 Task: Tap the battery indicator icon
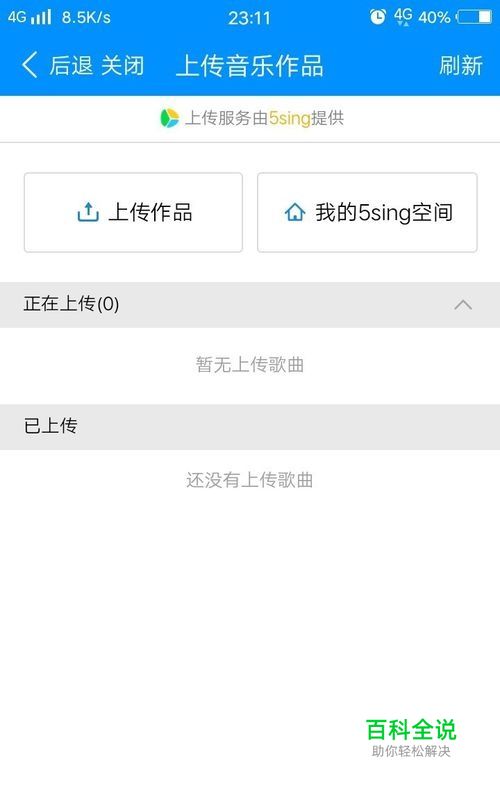tap(474, 17)
